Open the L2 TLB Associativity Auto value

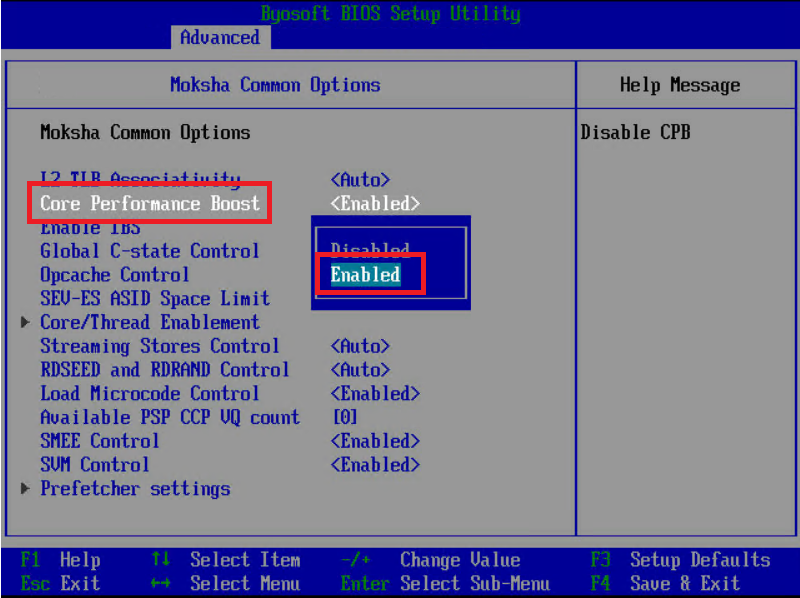point(360,179)
